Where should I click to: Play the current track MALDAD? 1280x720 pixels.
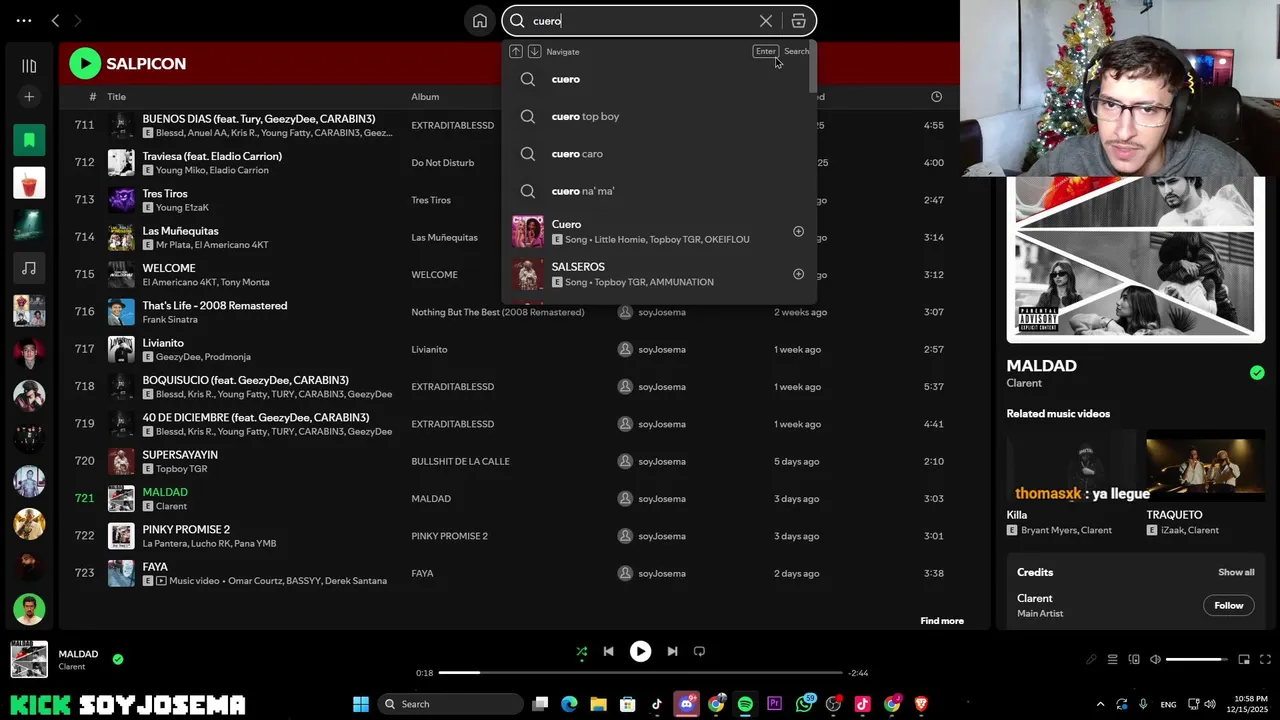click(640, 652)
